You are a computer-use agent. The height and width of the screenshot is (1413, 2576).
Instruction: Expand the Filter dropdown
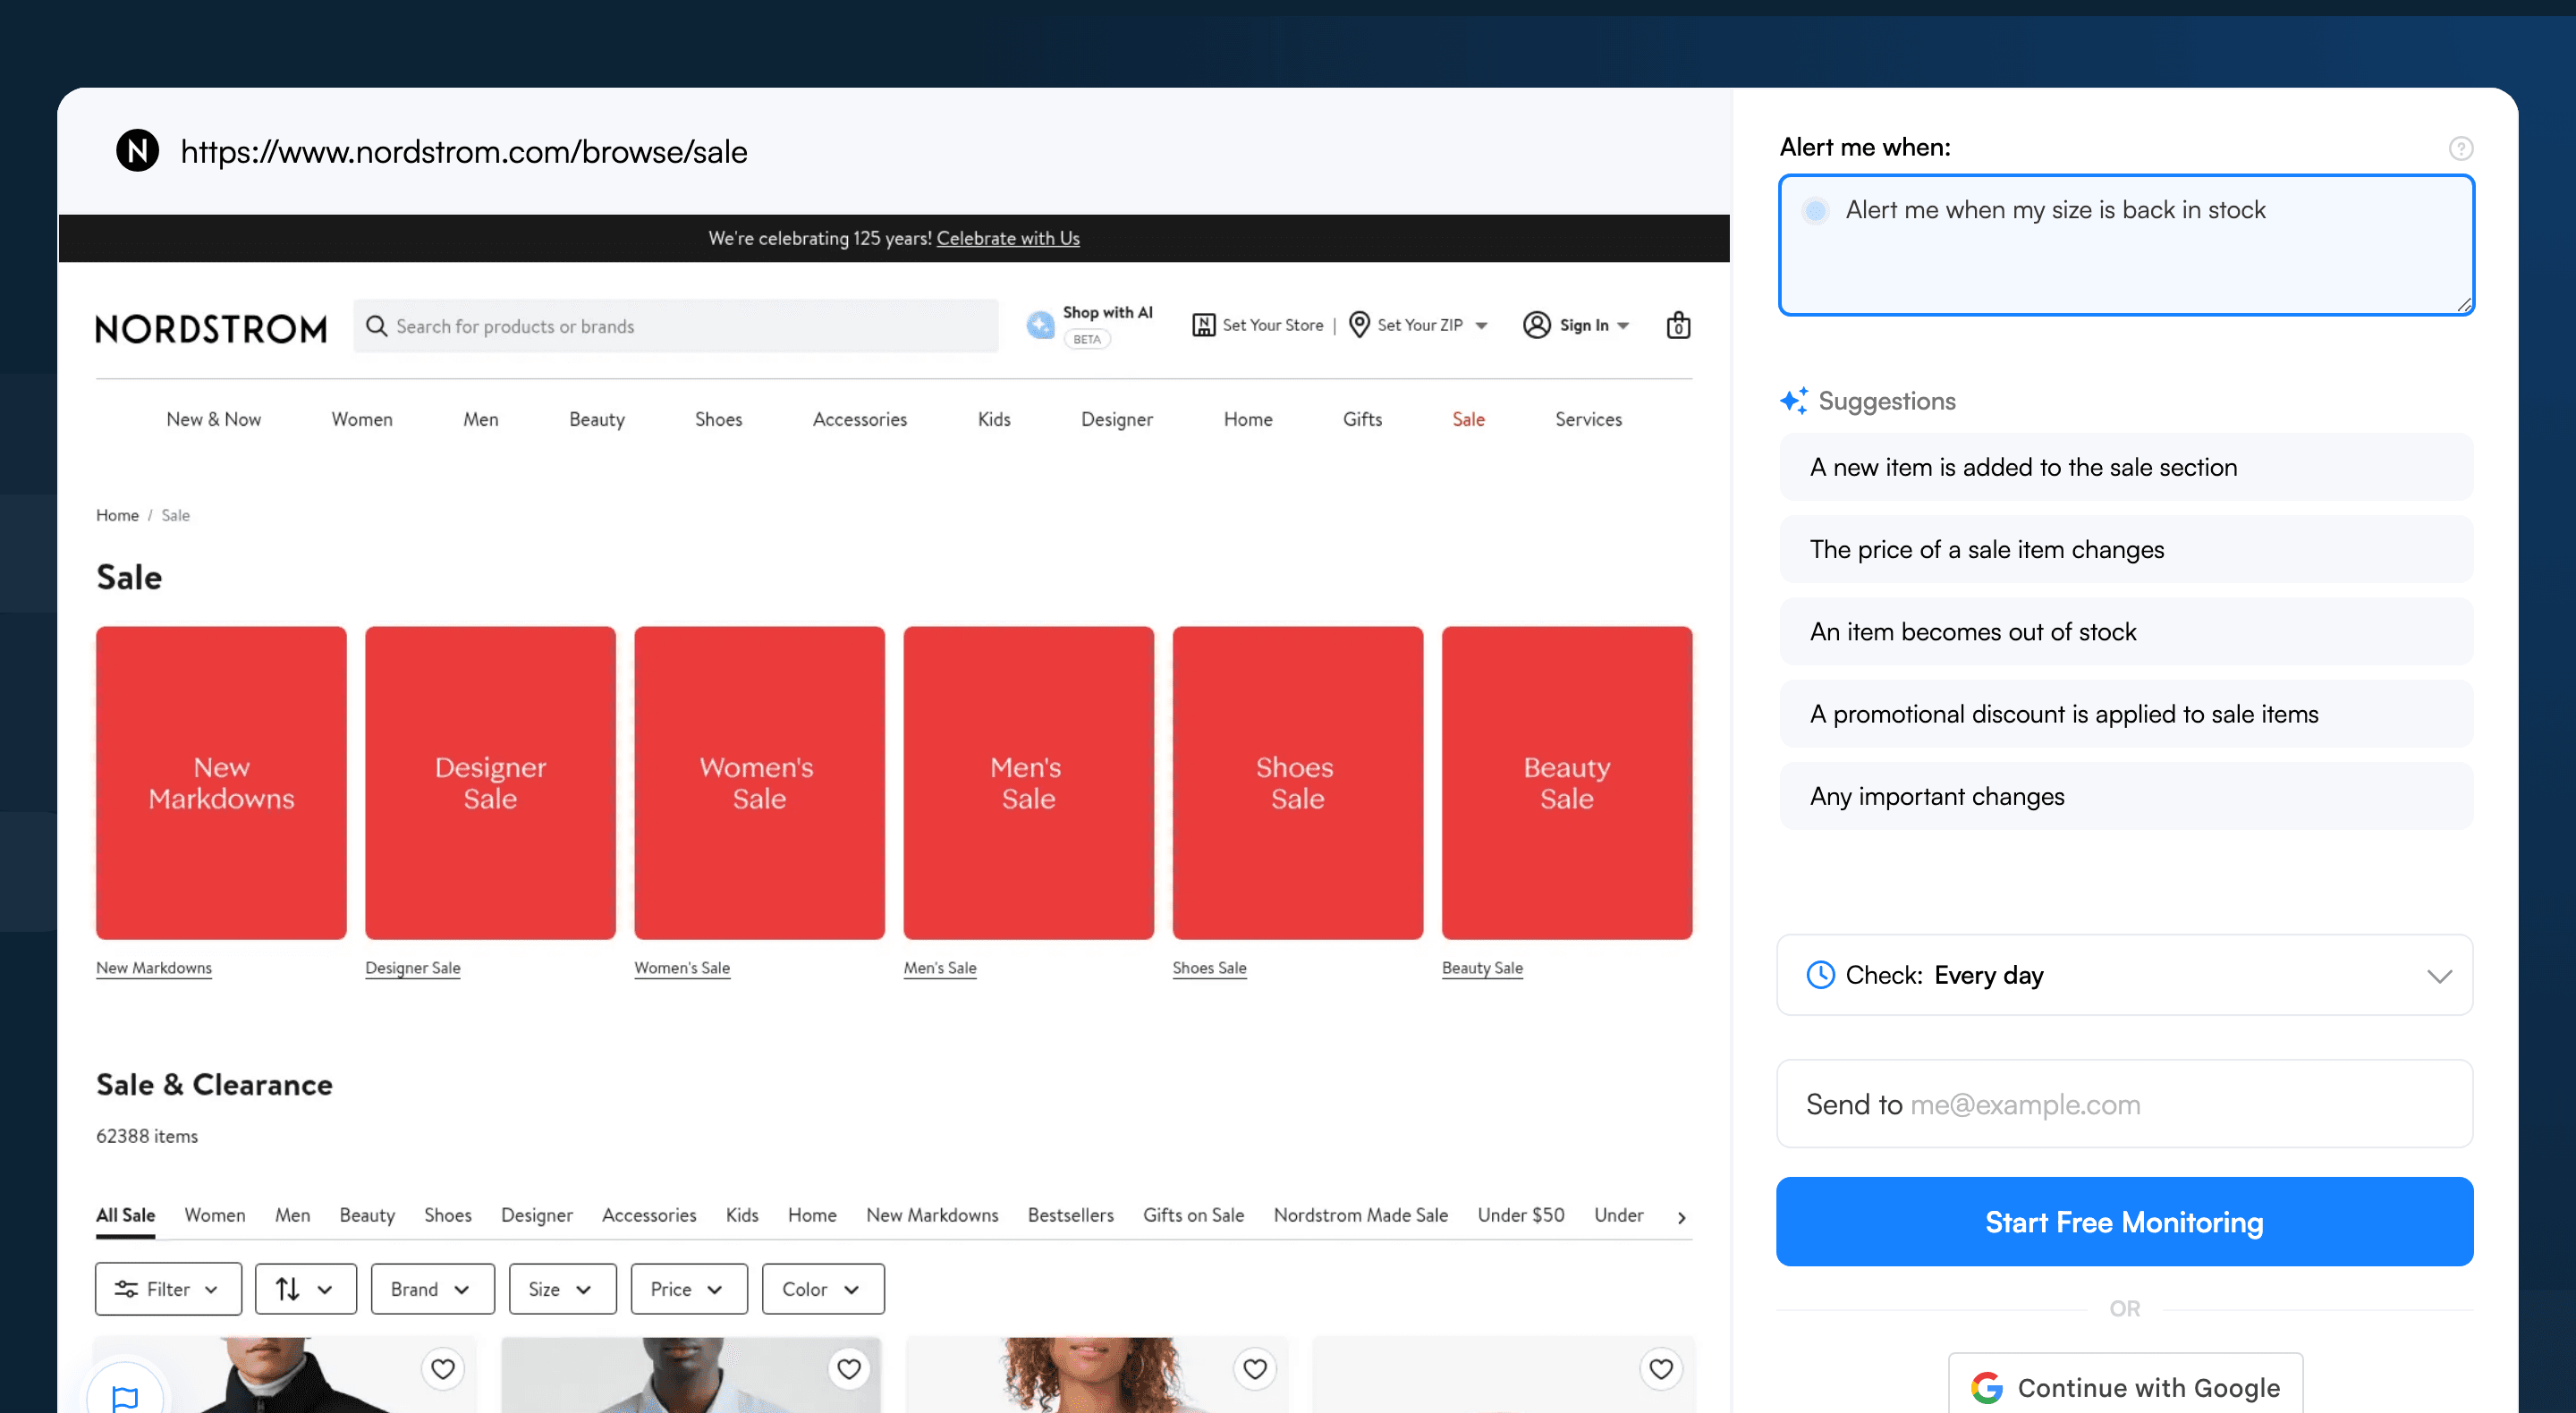(x=168, y=1289)
